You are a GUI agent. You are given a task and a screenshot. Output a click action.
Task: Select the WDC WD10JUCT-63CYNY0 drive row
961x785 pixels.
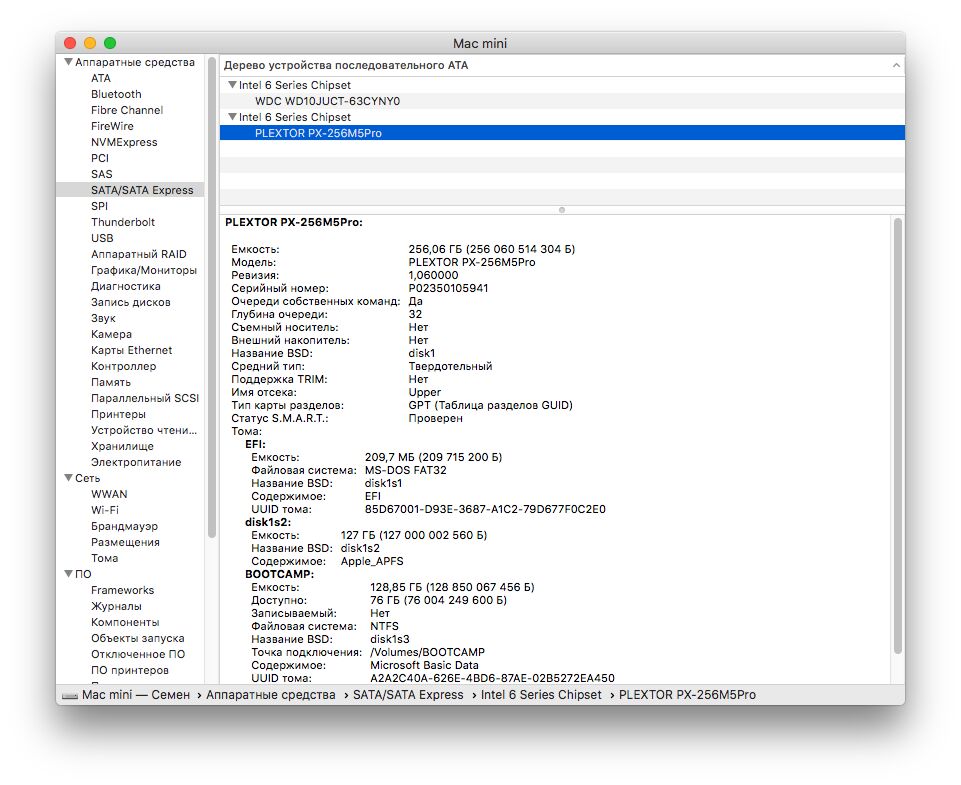click(562, 100)
